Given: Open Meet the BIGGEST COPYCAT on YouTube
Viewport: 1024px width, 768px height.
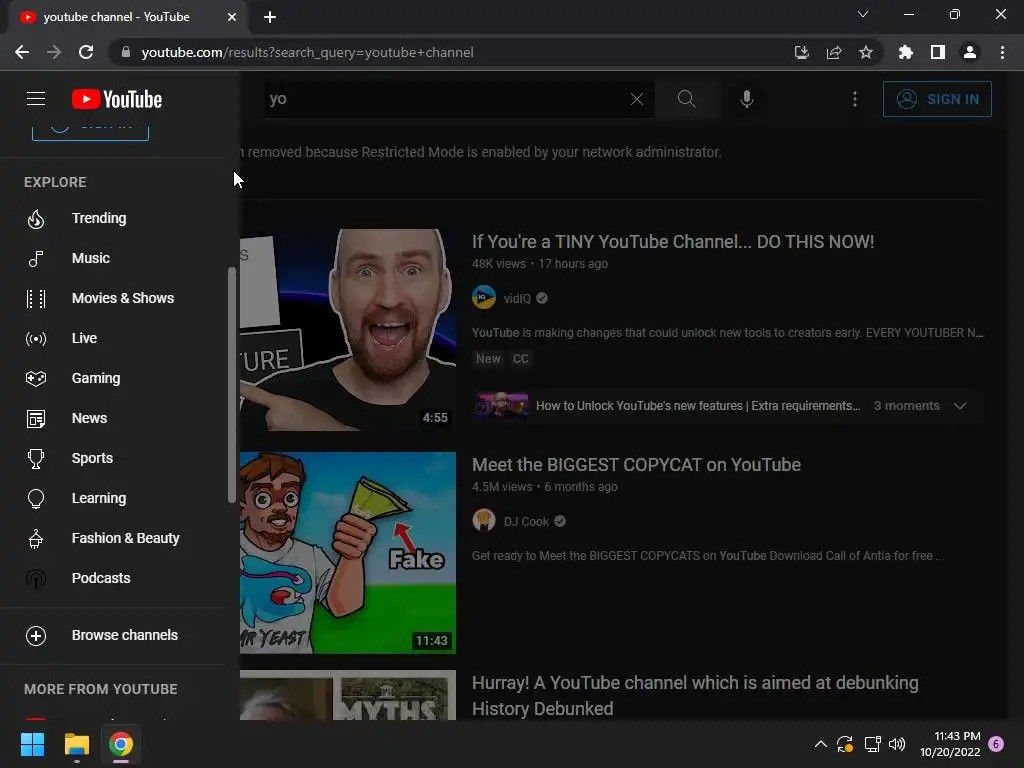Looking at the screenshot, I should [x=636, y=464].
